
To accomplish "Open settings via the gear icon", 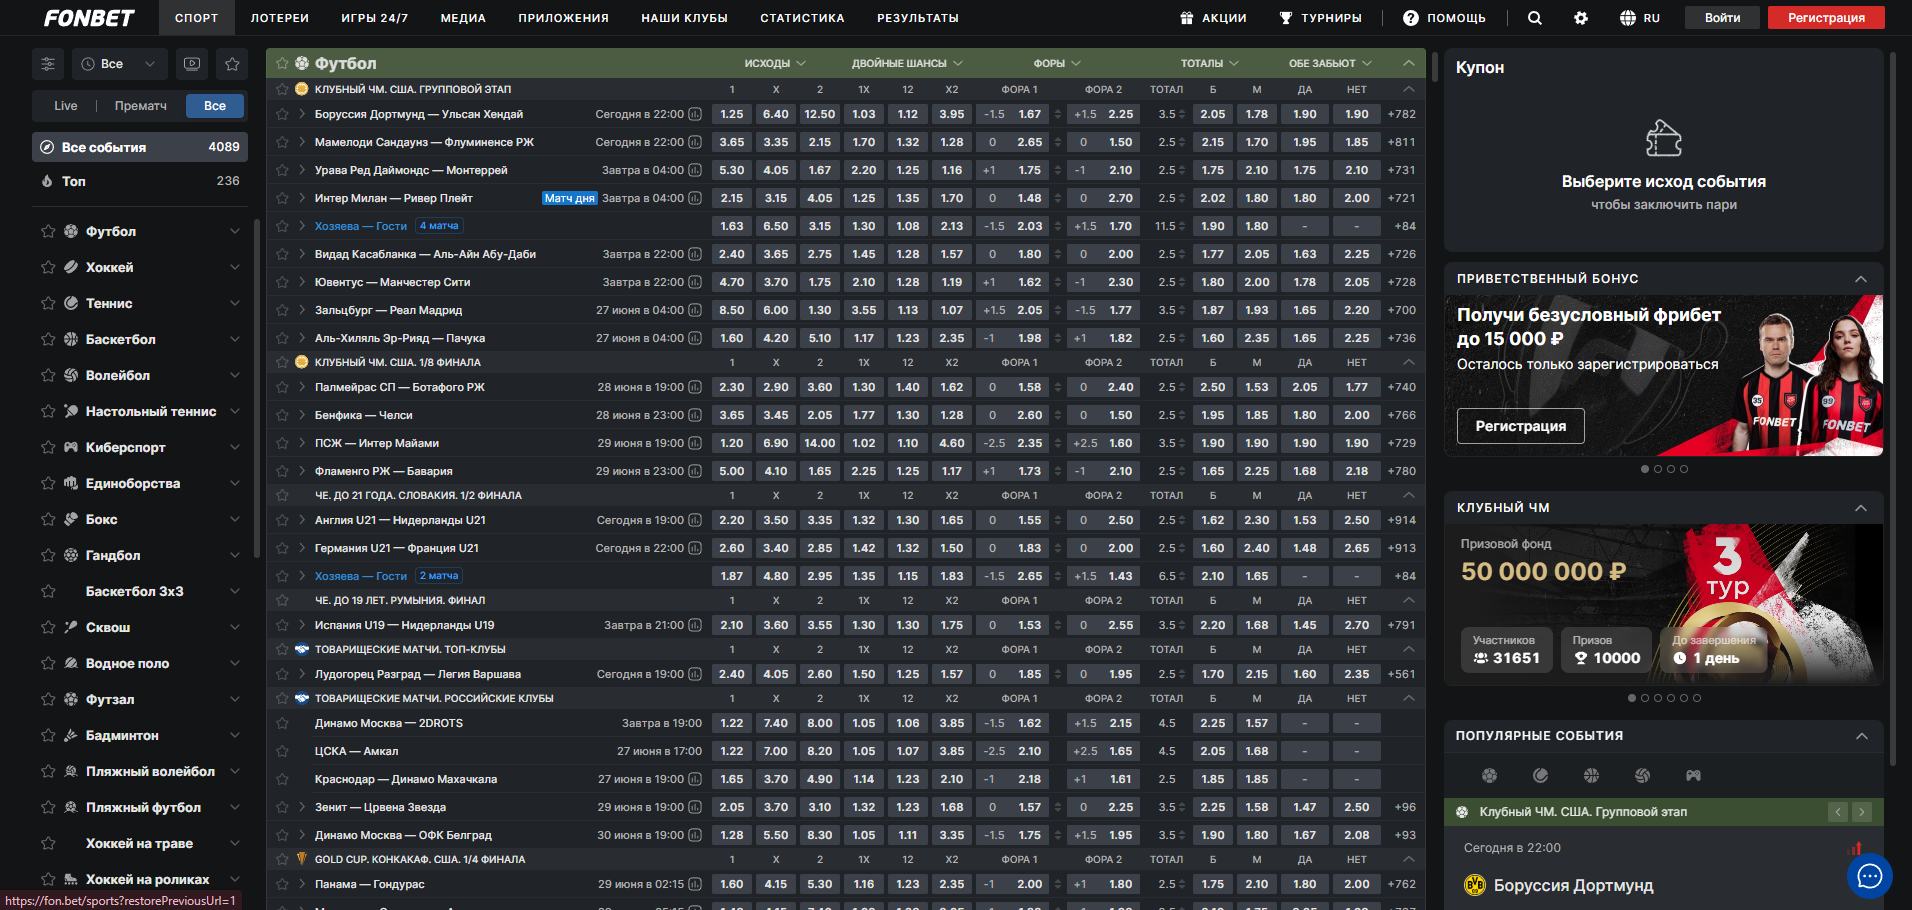I will click(x=1580, y=18).
